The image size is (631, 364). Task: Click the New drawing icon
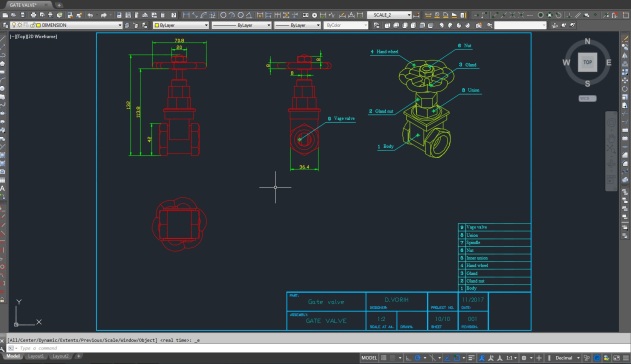coord(5,15)
